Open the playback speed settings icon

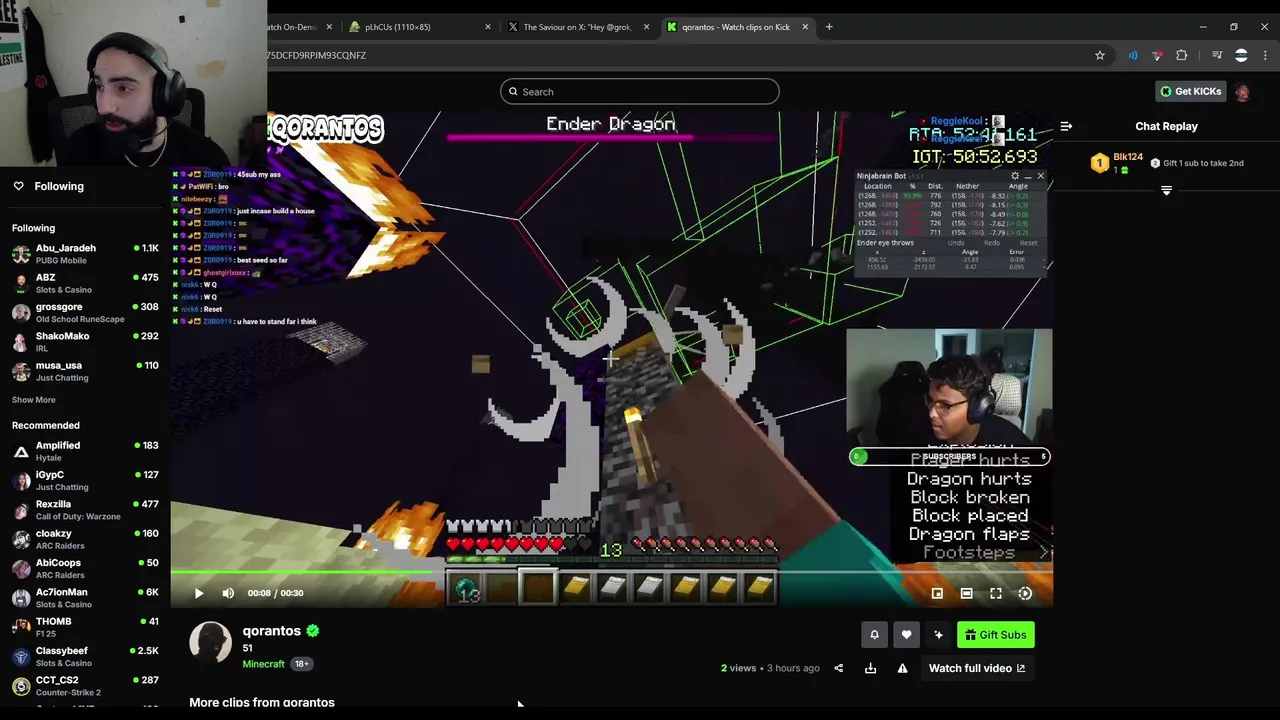[1025, 593]
